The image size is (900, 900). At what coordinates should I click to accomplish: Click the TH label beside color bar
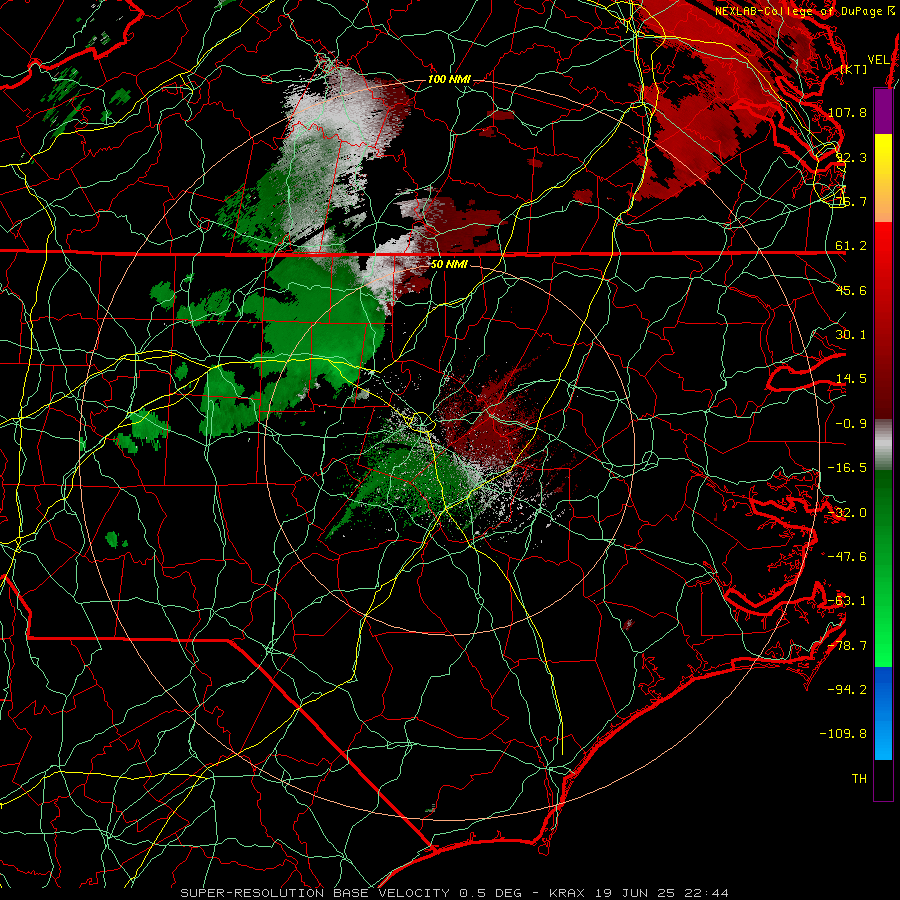pos(859,779)
